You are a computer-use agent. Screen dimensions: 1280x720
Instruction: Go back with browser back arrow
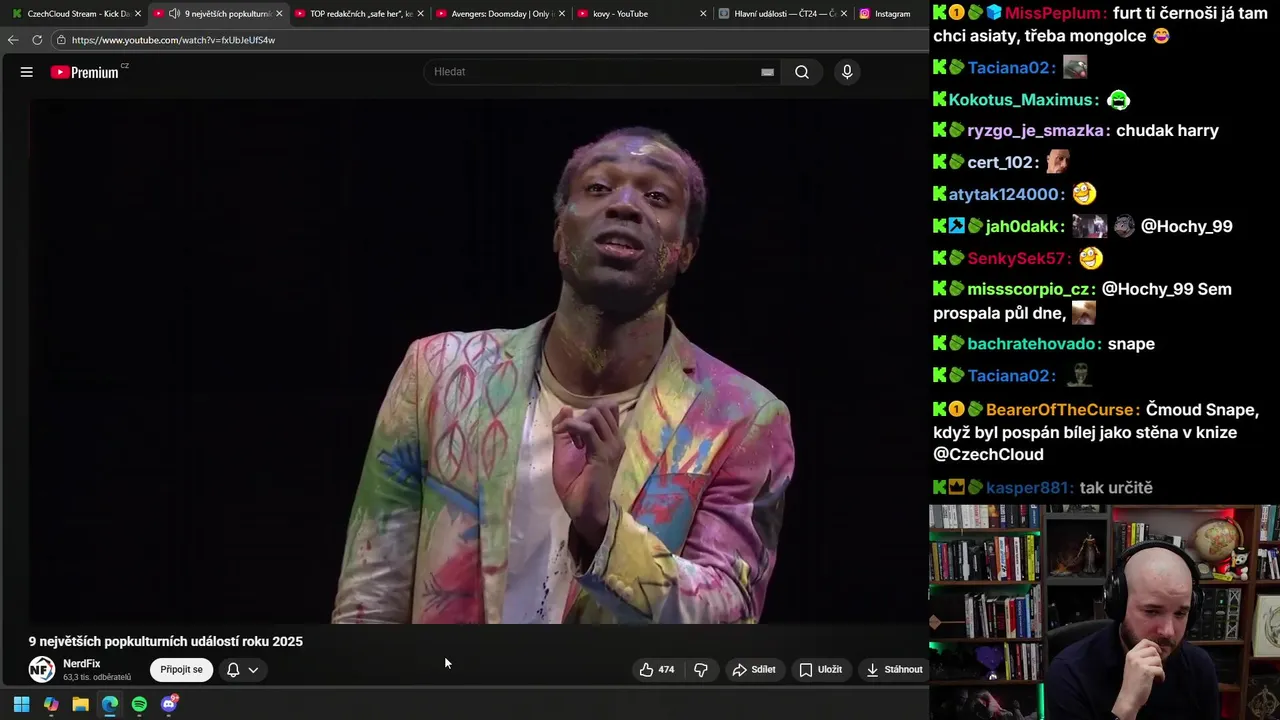pyautogui.click(x=12, y=40)
